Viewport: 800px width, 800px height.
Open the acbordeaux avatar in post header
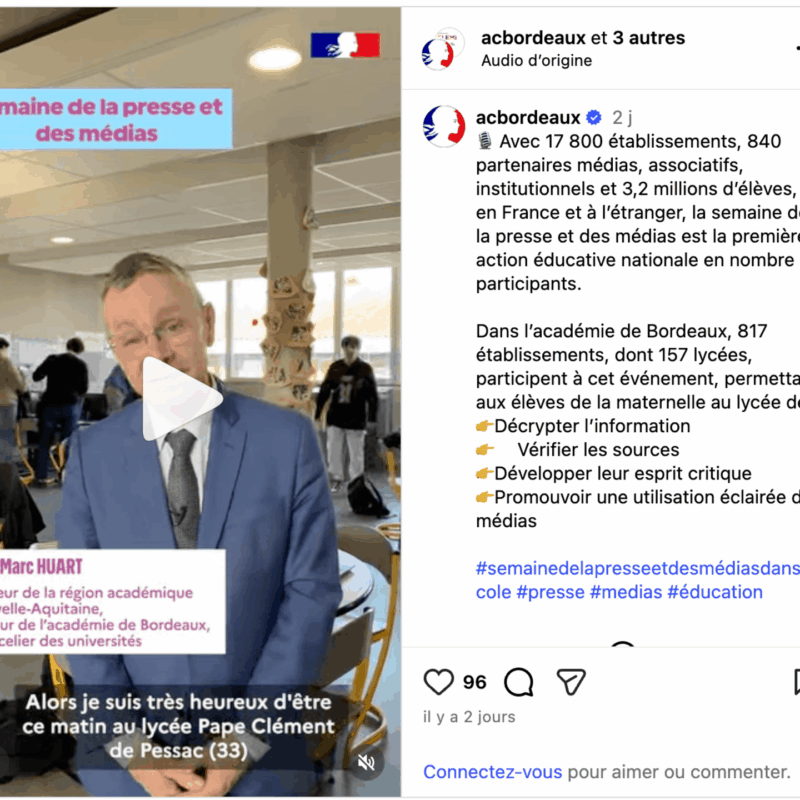442,49
